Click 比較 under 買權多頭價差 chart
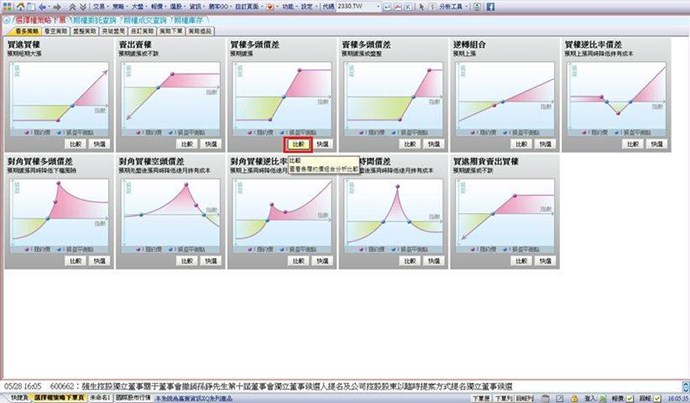Viewport: 690px width, 403px height. 298,144
